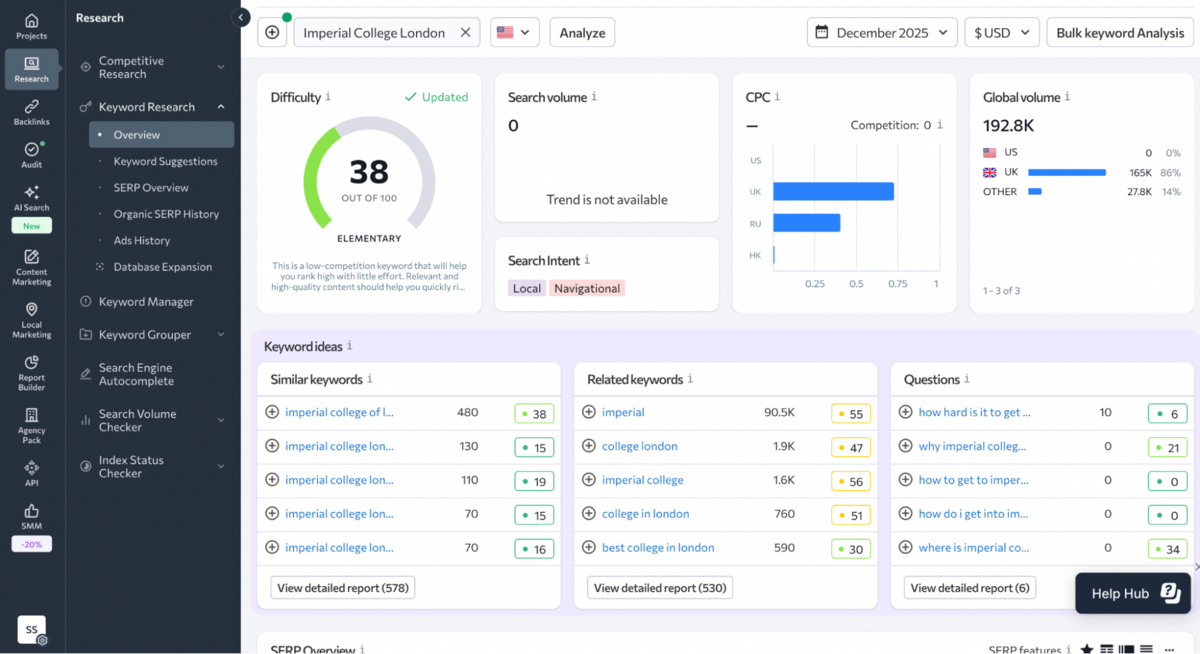Image resolution: width=1200 pixels, height=654 pixels.
Task: Show the Difficulty info tooltip
Action: tap(328, 97)
